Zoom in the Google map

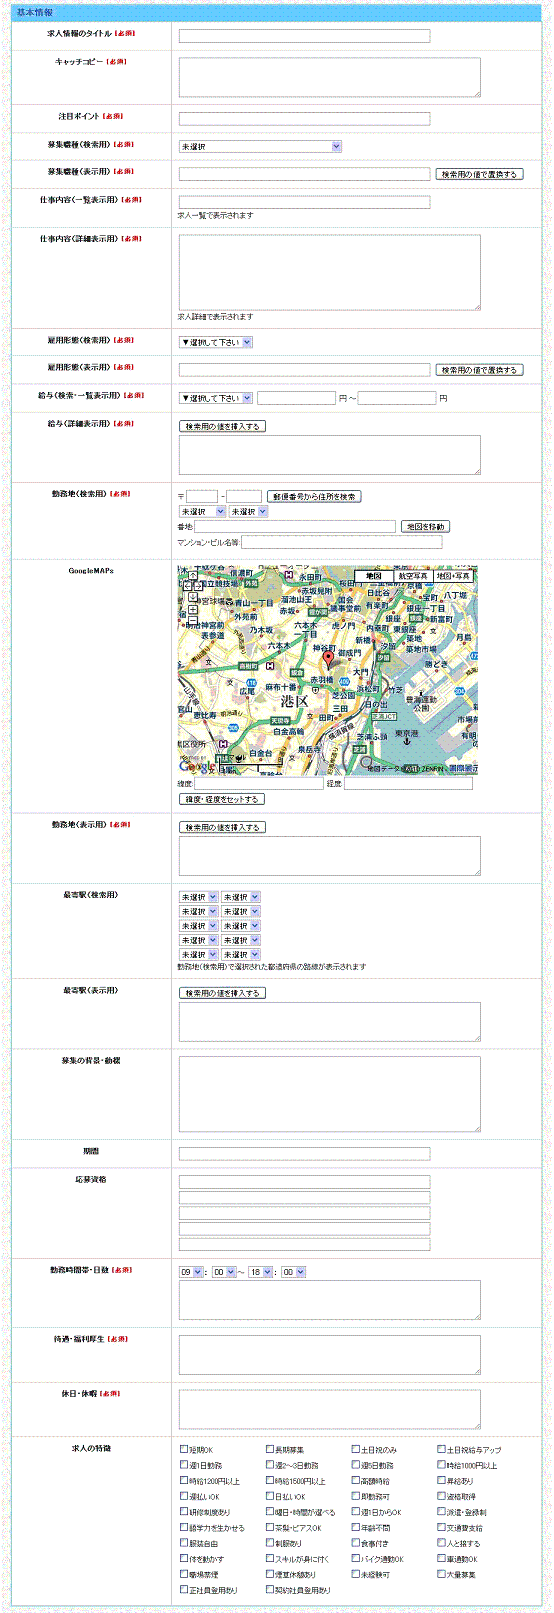coord(193,609)
